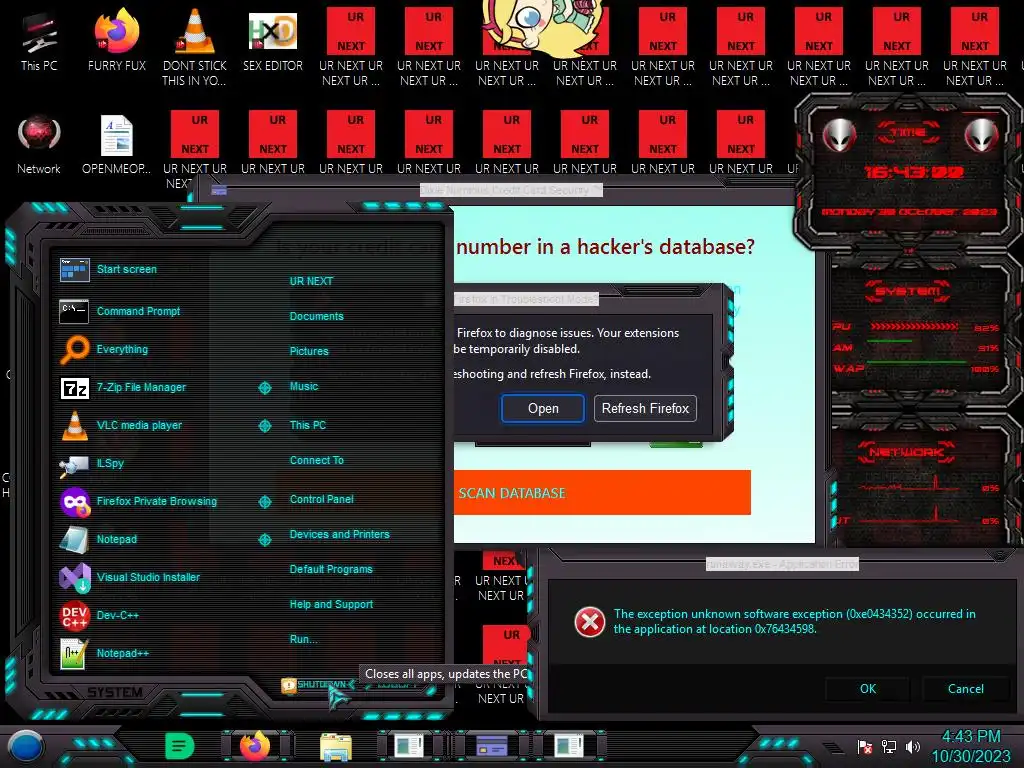Open the network tray icon

[889, 746]
